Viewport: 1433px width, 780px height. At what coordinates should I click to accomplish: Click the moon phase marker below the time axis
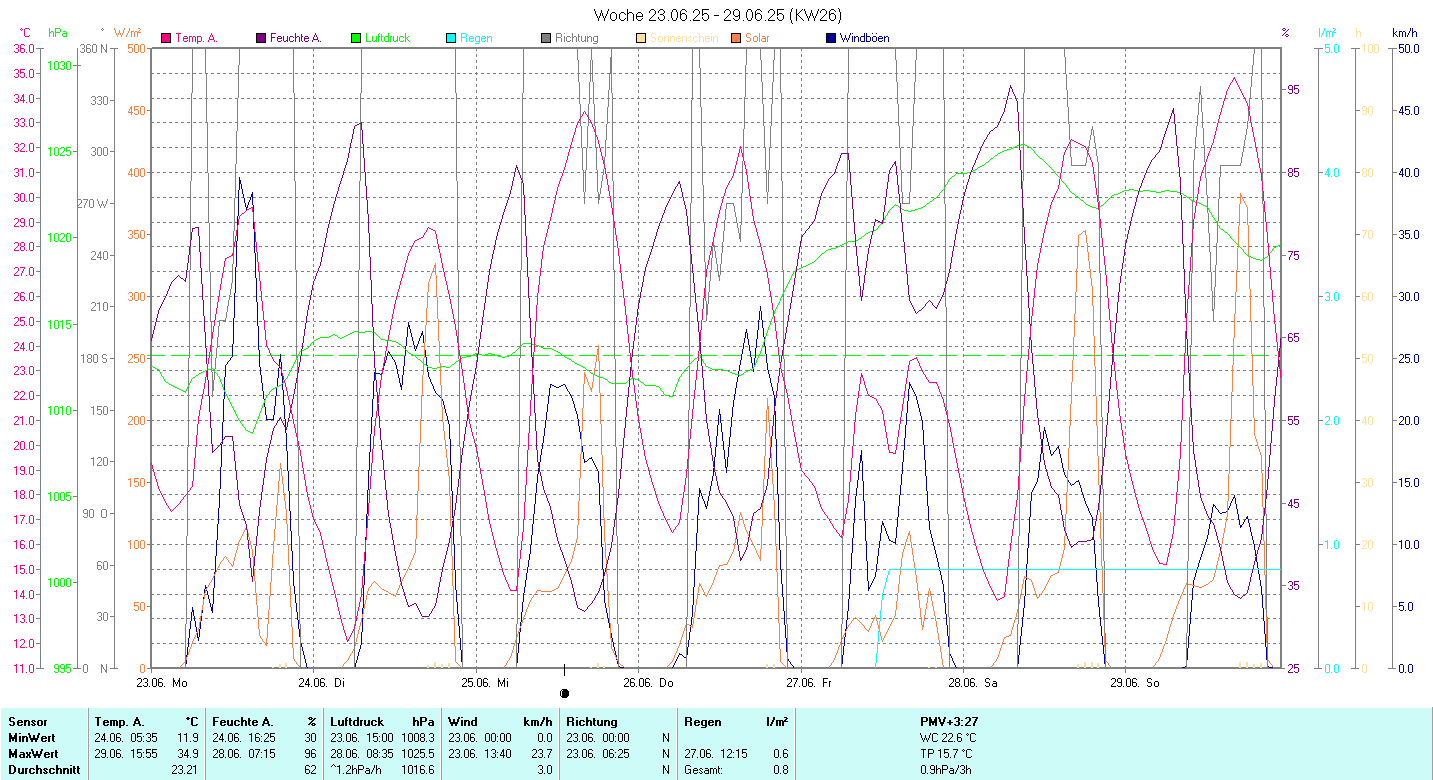click(565, 693)
